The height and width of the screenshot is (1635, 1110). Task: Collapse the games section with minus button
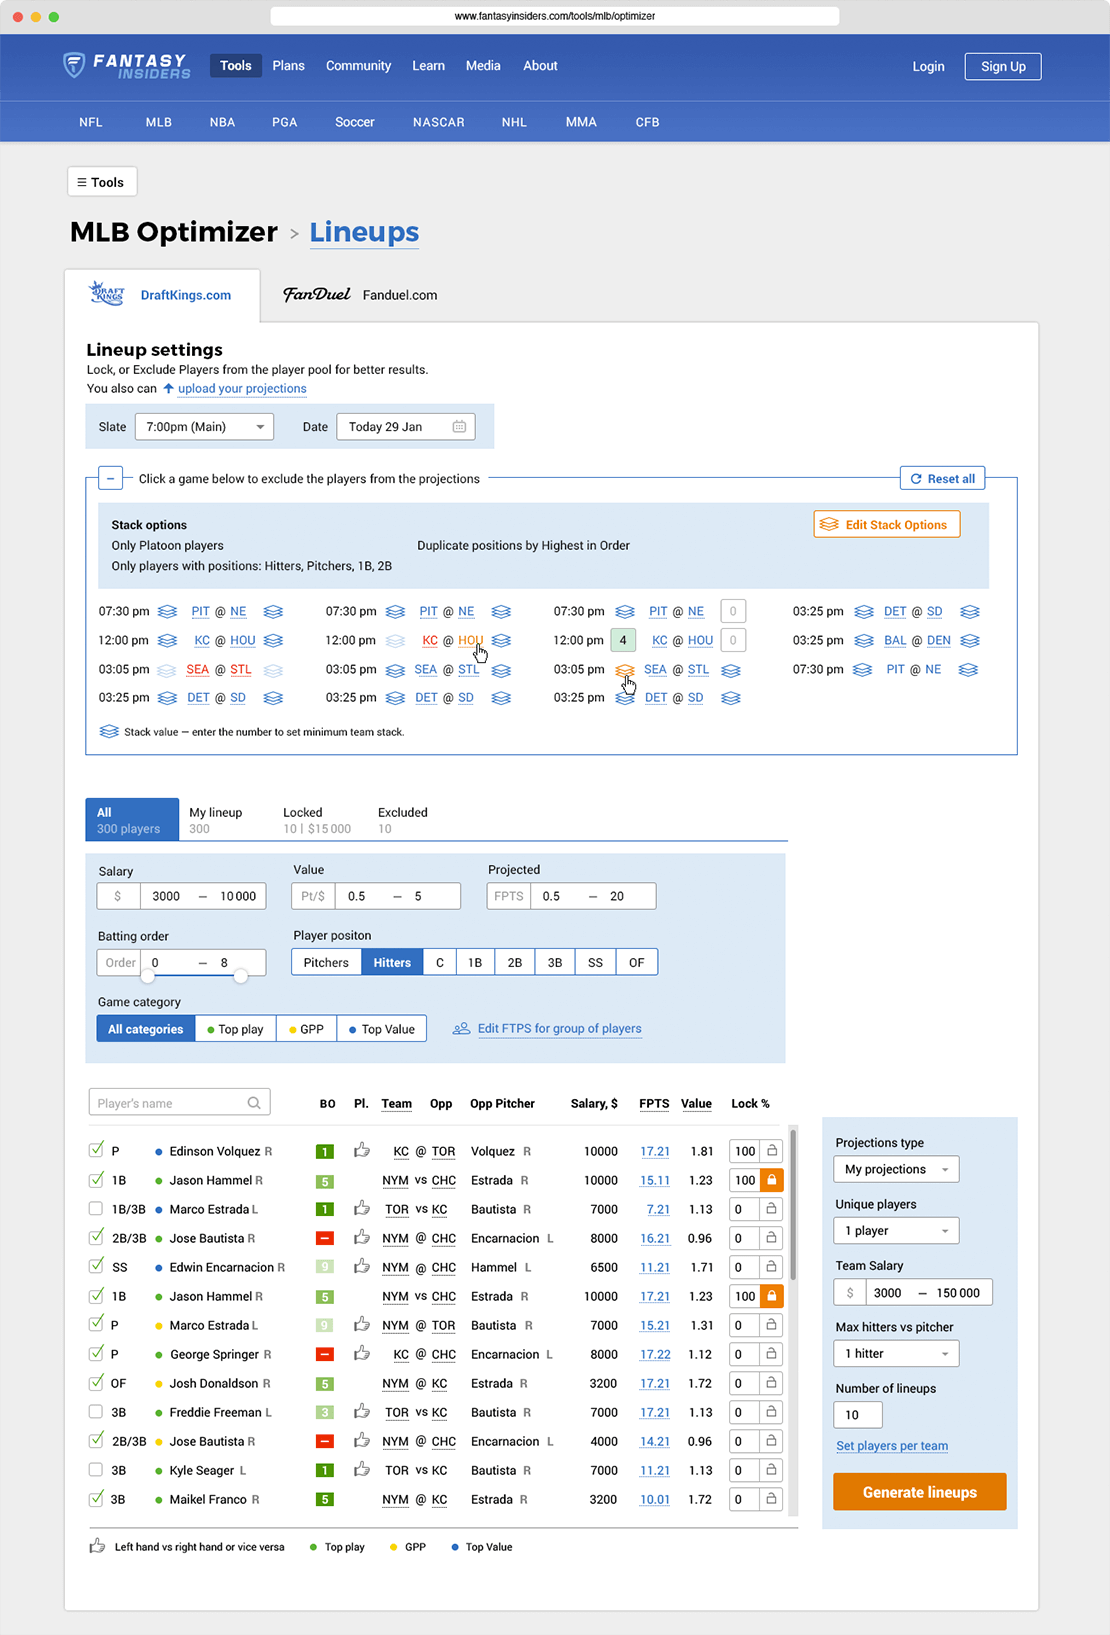point(110,478)
